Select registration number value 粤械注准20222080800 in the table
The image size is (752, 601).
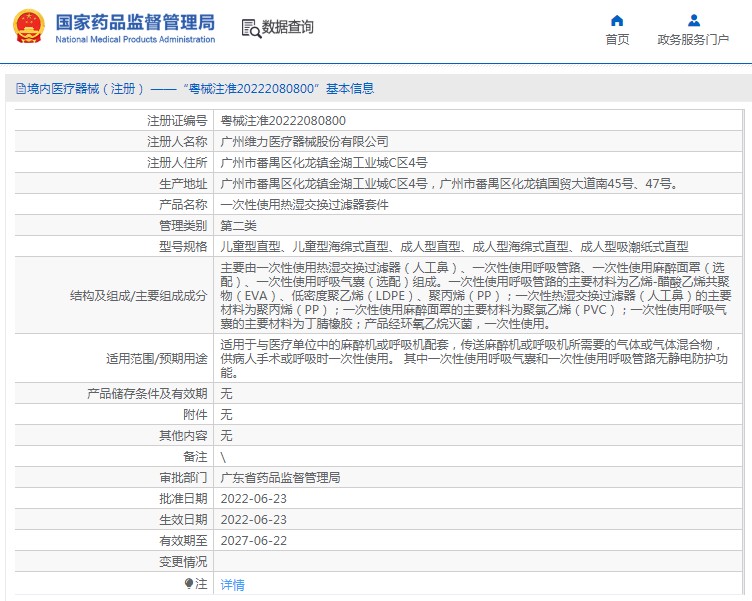point(283,121)
